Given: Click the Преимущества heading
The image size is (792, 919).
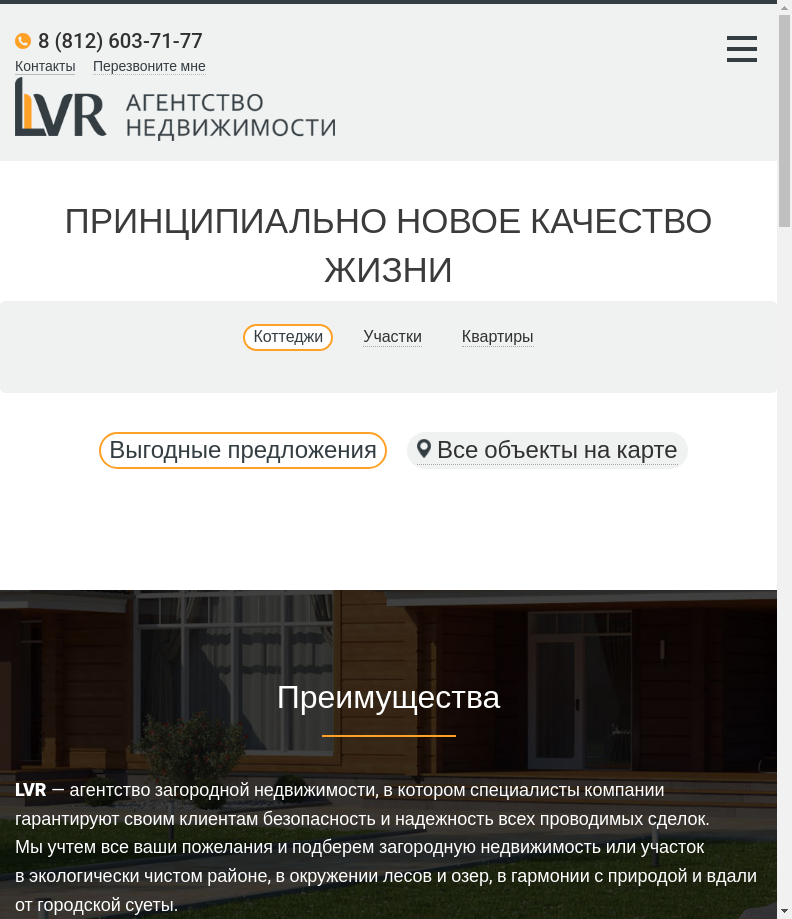Looking at the screenshot, I should click(388, 697).
